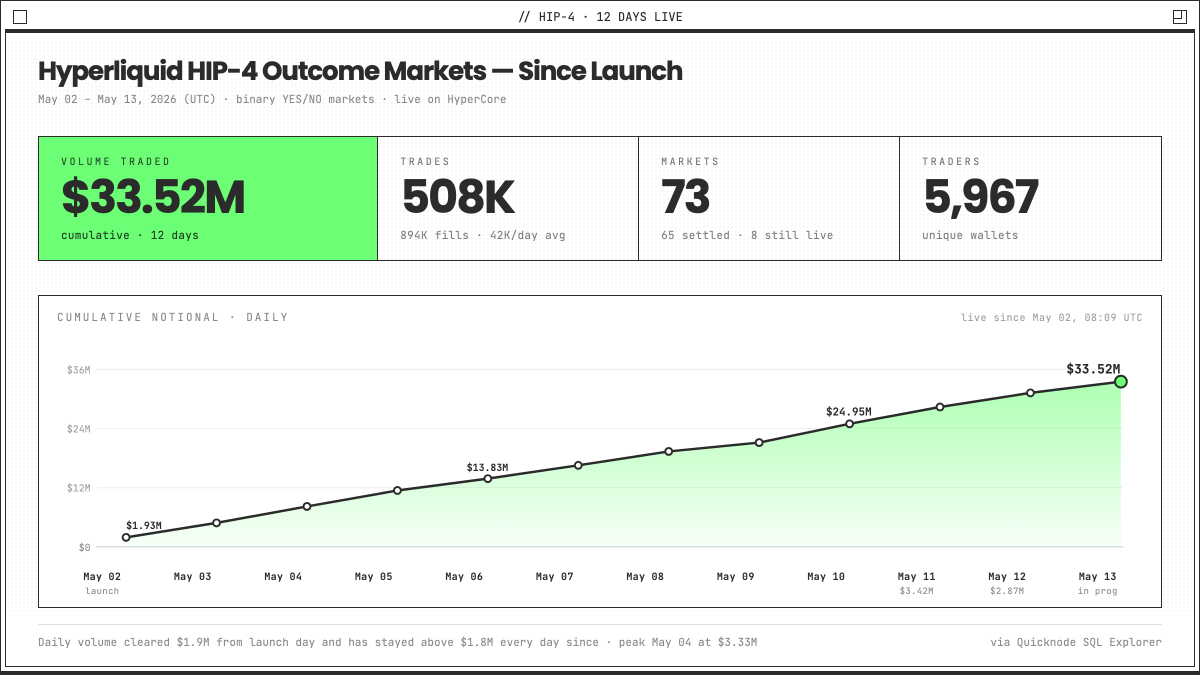This screenshot has height=675, width=1200.
Task: Click the footer sentence about daily volume peak
Action: click(398, 642)
